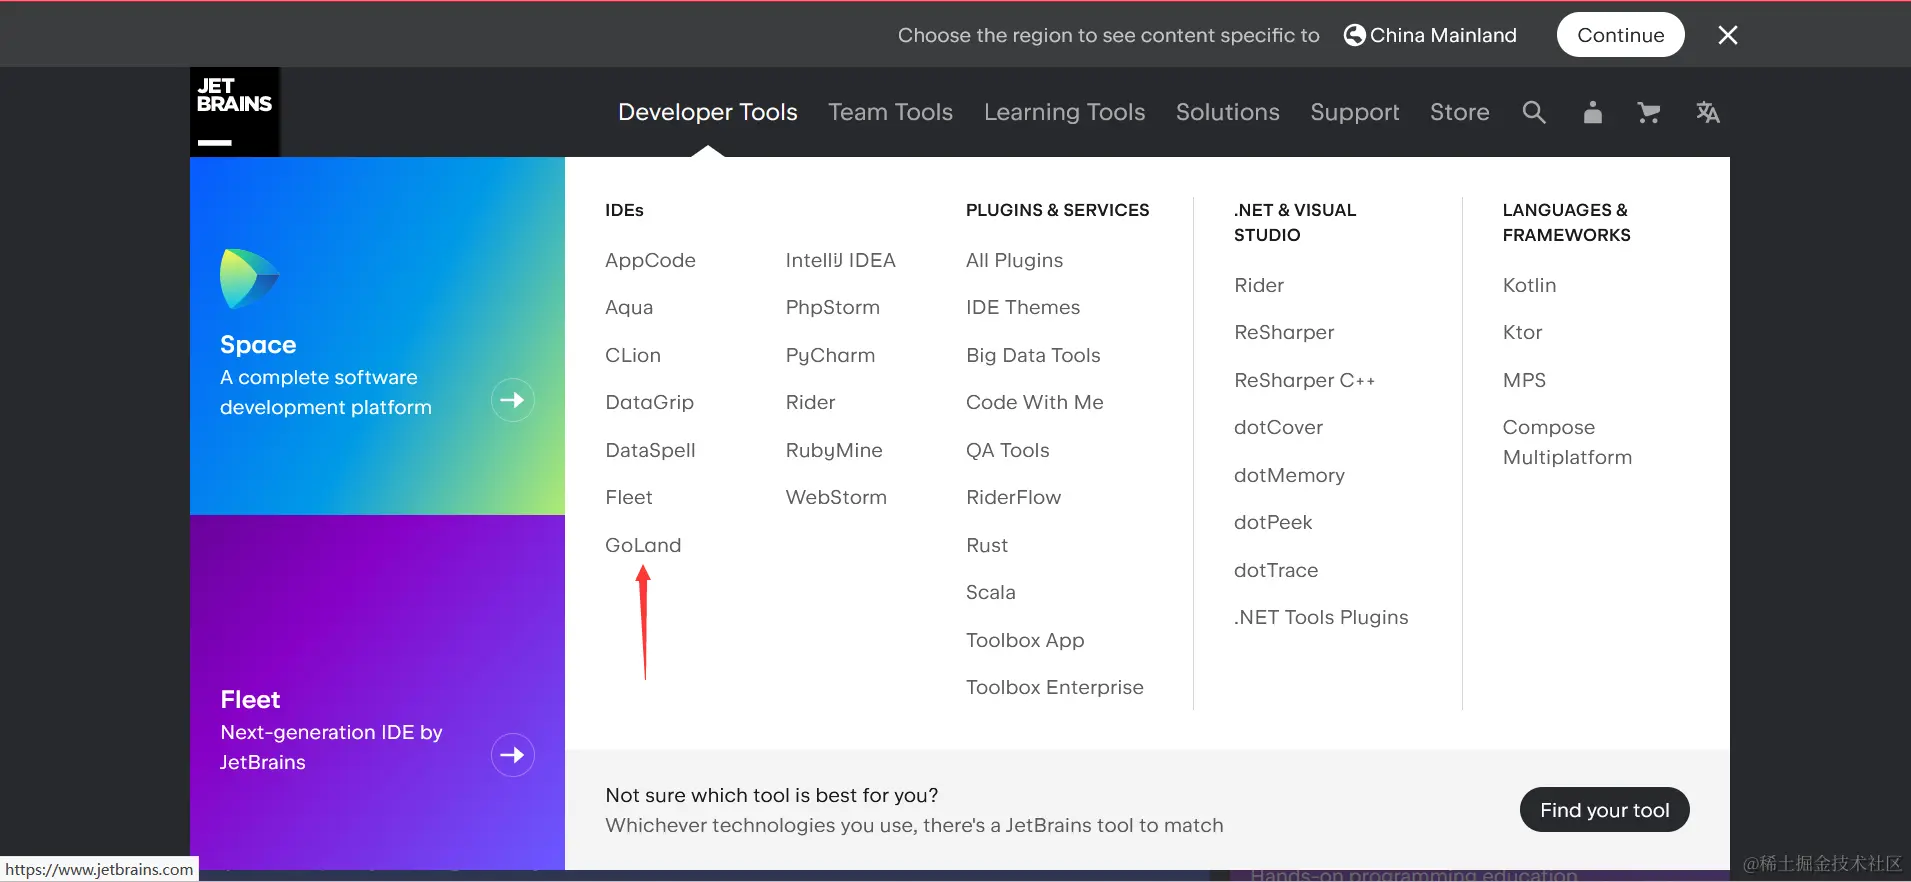Screen dimensions: 1911x882
Task: Open the MPS link
Action: click(x=1524, y=380)
